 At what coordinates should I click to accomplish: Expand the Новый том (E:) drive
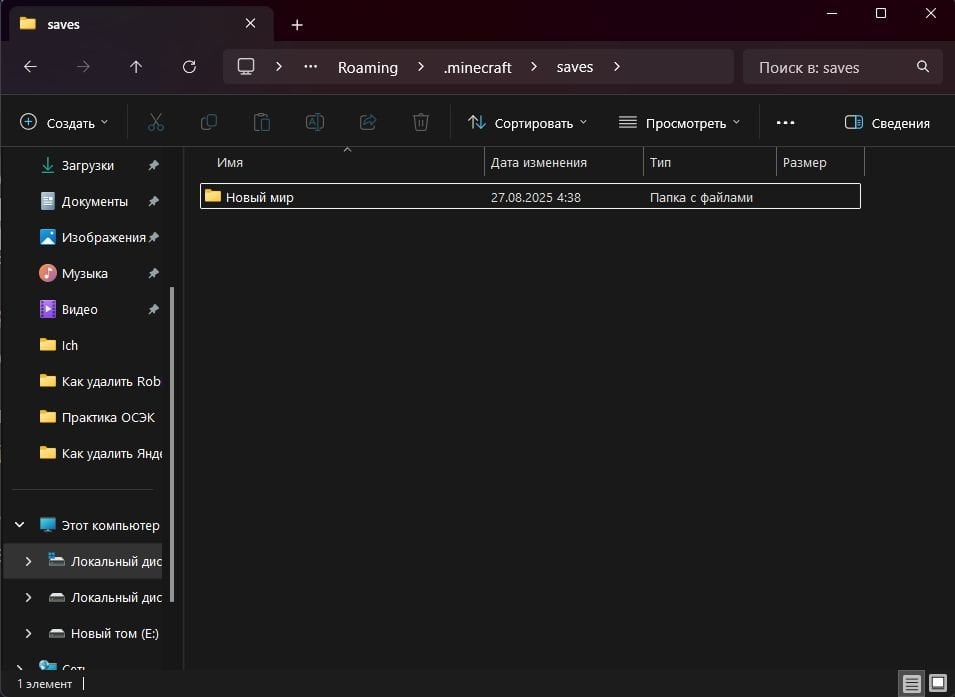(x=28, y=633)
